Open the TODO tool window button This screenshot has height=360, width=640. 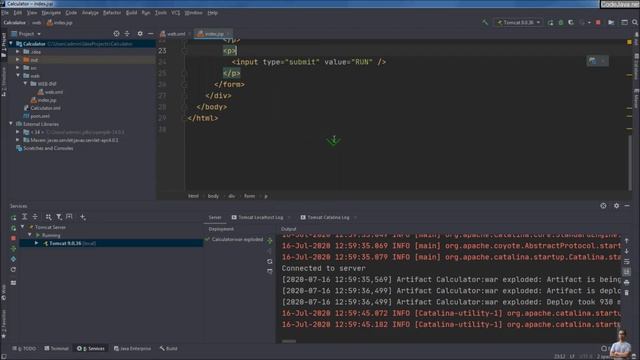pyautogui.click(x=24, y=349)
